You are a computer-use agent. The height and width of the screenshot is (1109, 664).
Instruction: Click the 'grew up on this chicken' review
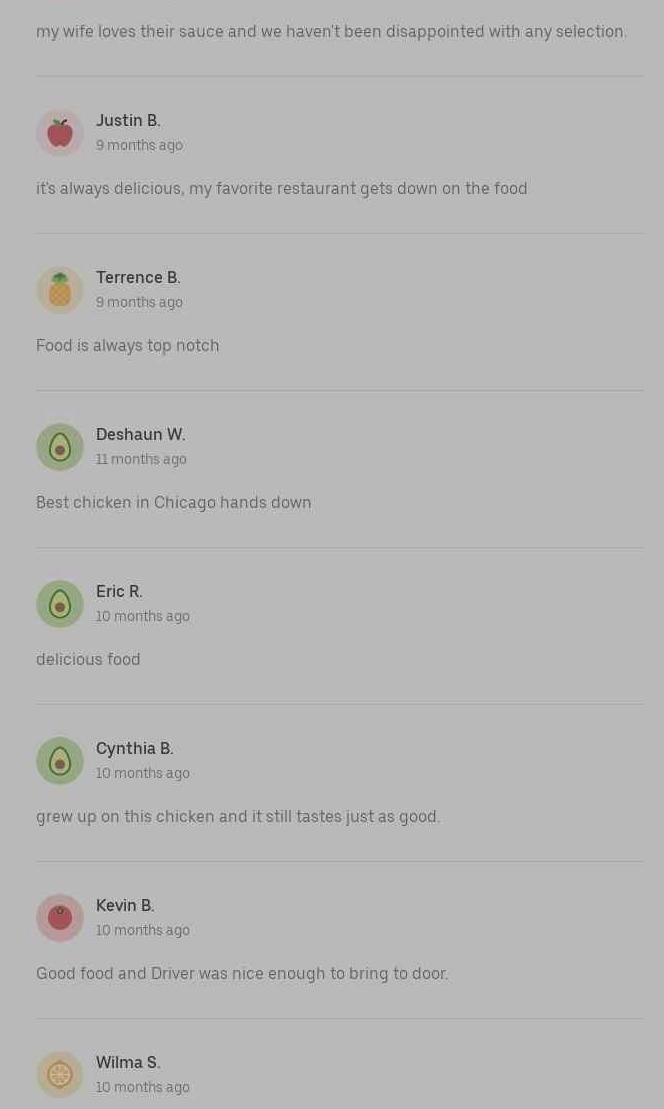point(238,816)
